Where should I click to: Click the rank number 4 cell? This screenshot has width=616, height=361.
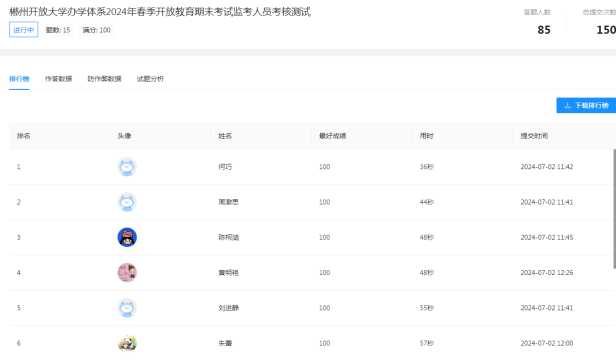point(18,273)
